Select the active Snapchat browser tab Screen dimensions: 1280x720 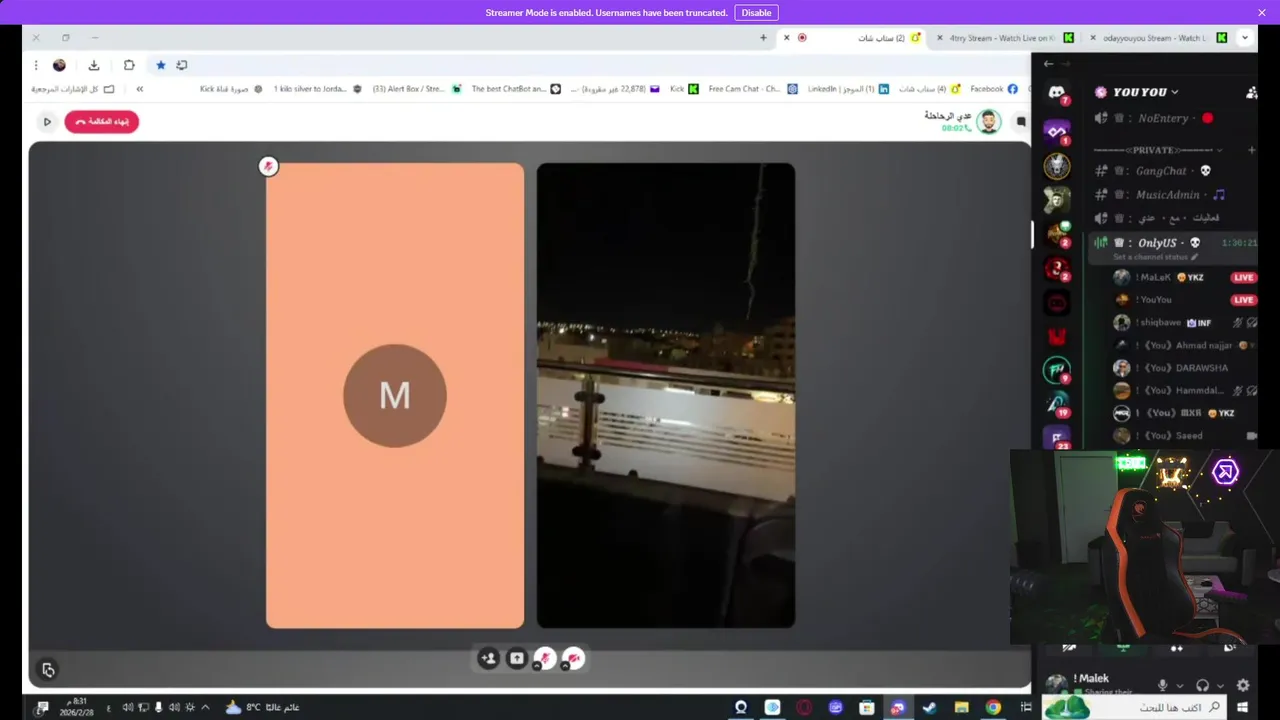(x=853, y=38)
